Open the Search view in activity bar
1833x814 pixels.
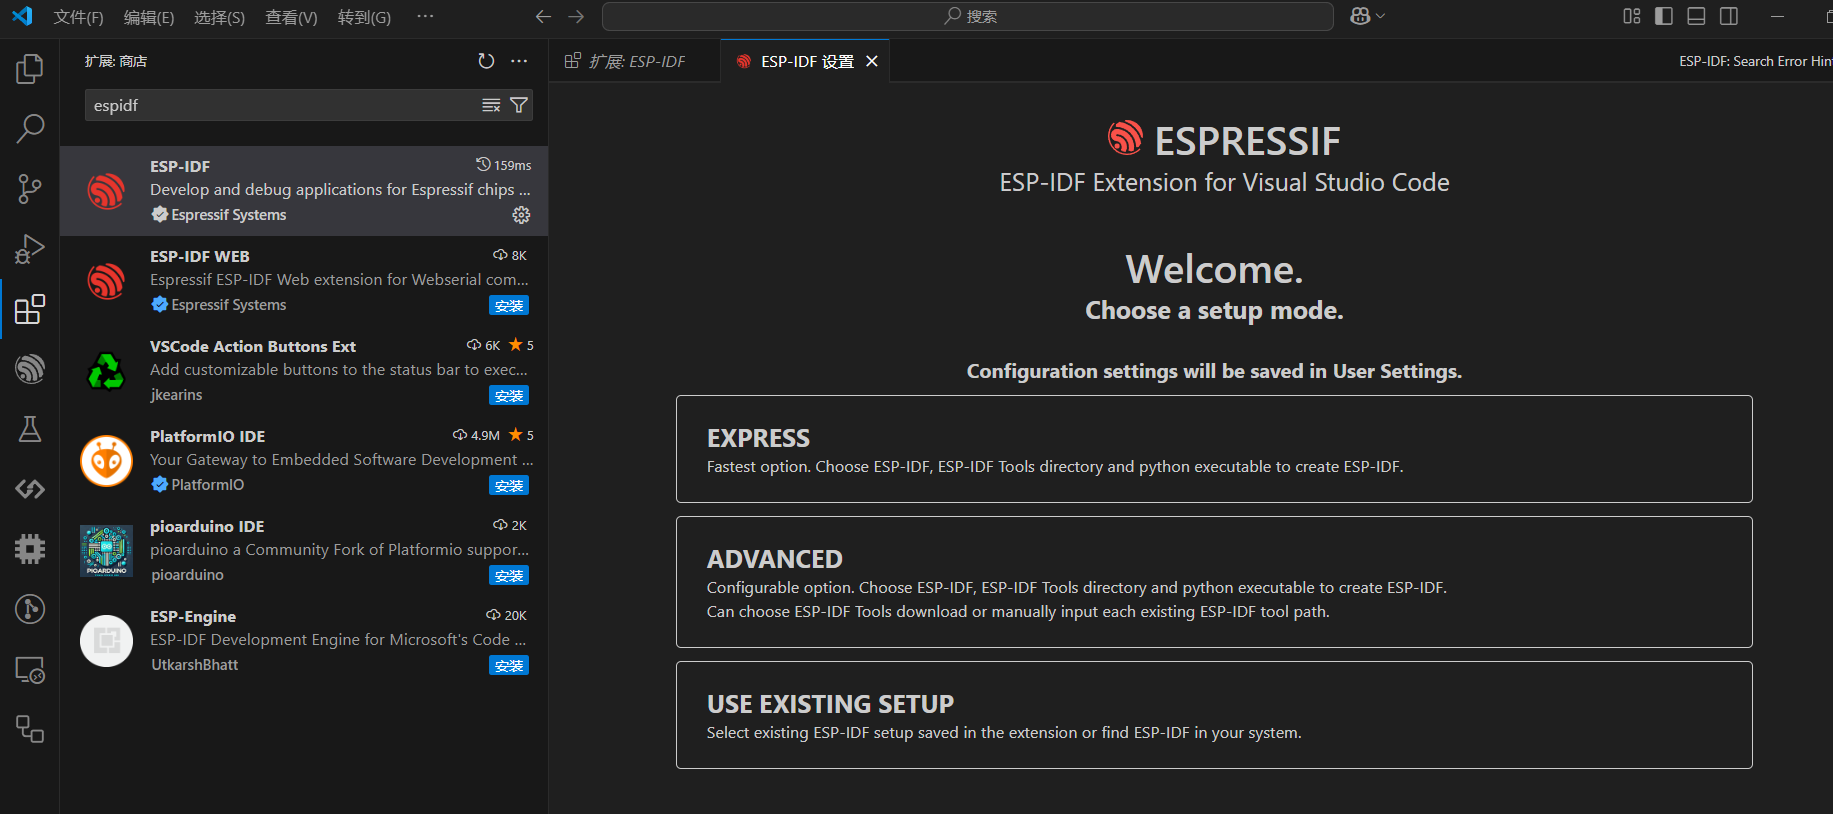coord(30,128)
